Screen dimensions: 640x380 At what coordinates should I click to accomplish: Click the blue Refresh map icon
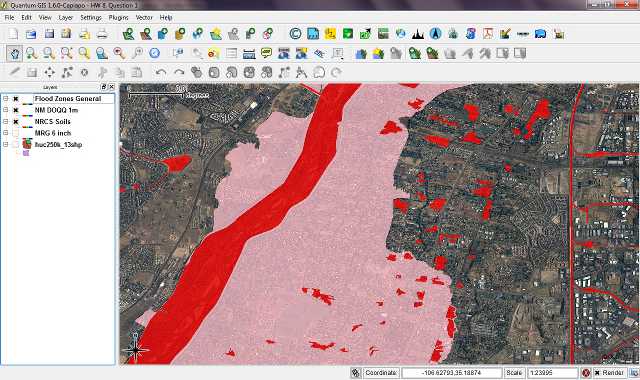pos(154,53)
